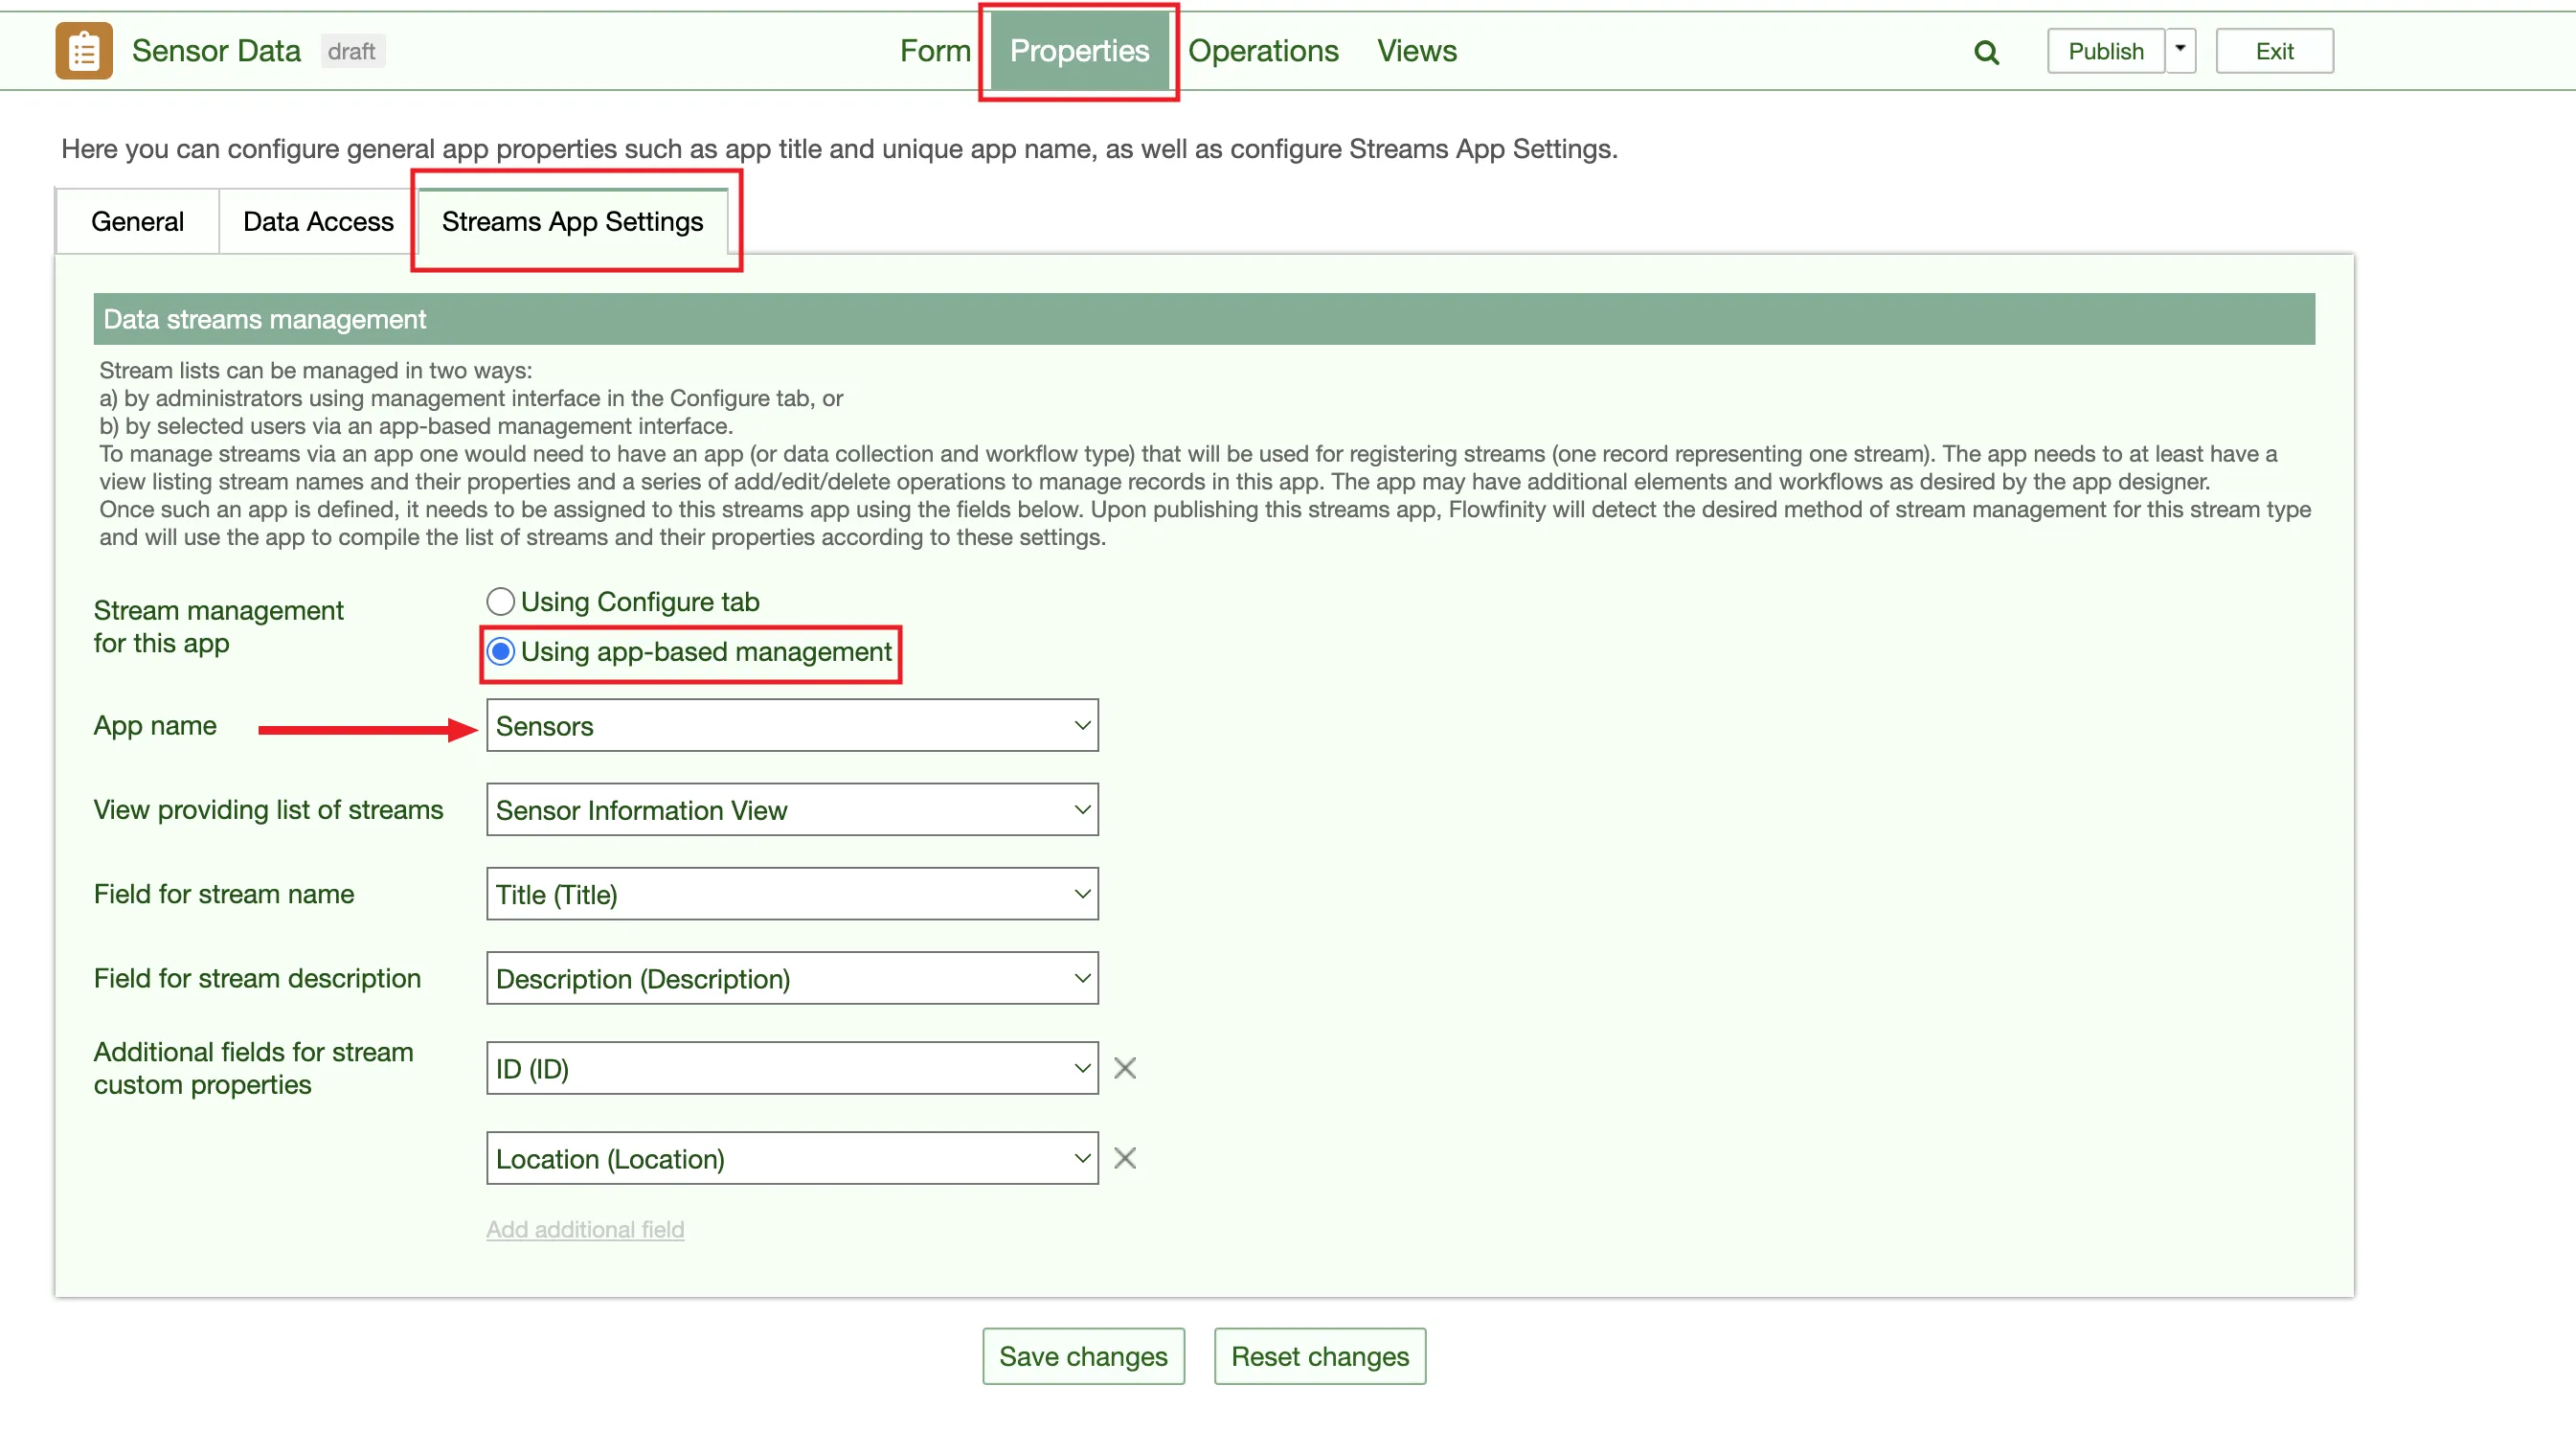This screenshot has height=1431, width=2576.
Task: Switch to the General tab
Action: tap(137, 221)
